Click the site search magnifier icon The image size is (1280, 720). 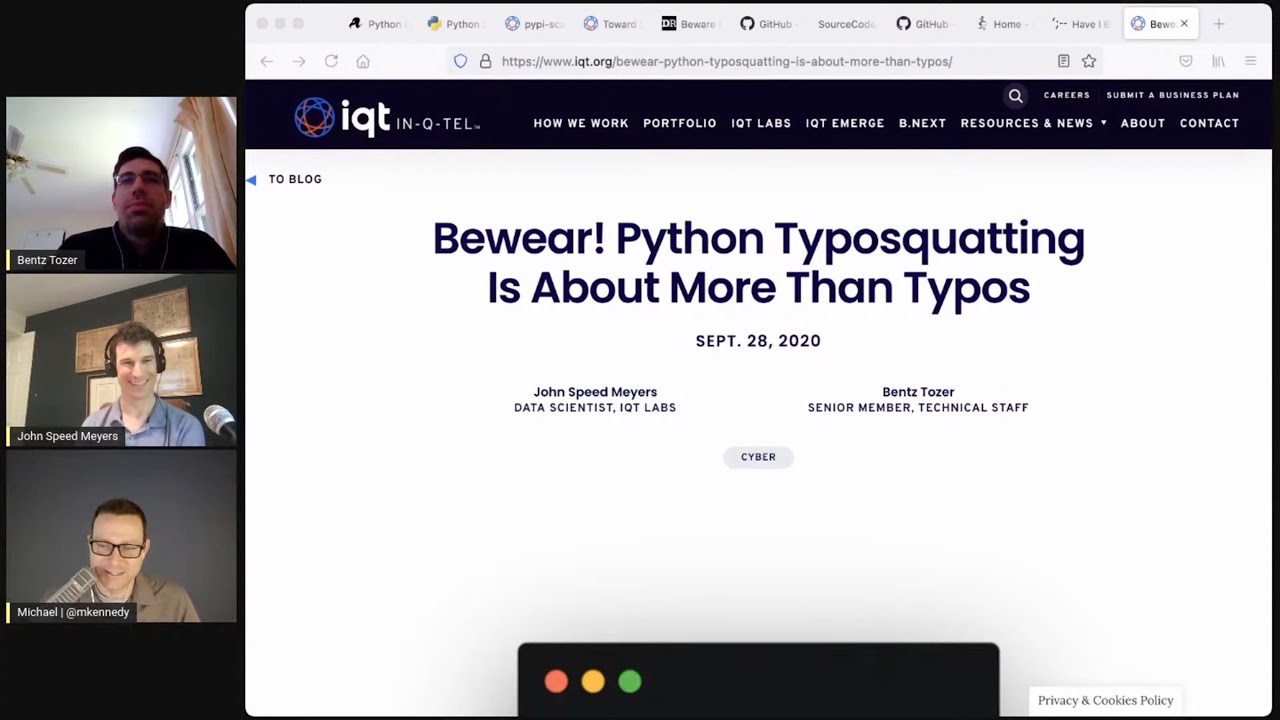[1015, 96]
